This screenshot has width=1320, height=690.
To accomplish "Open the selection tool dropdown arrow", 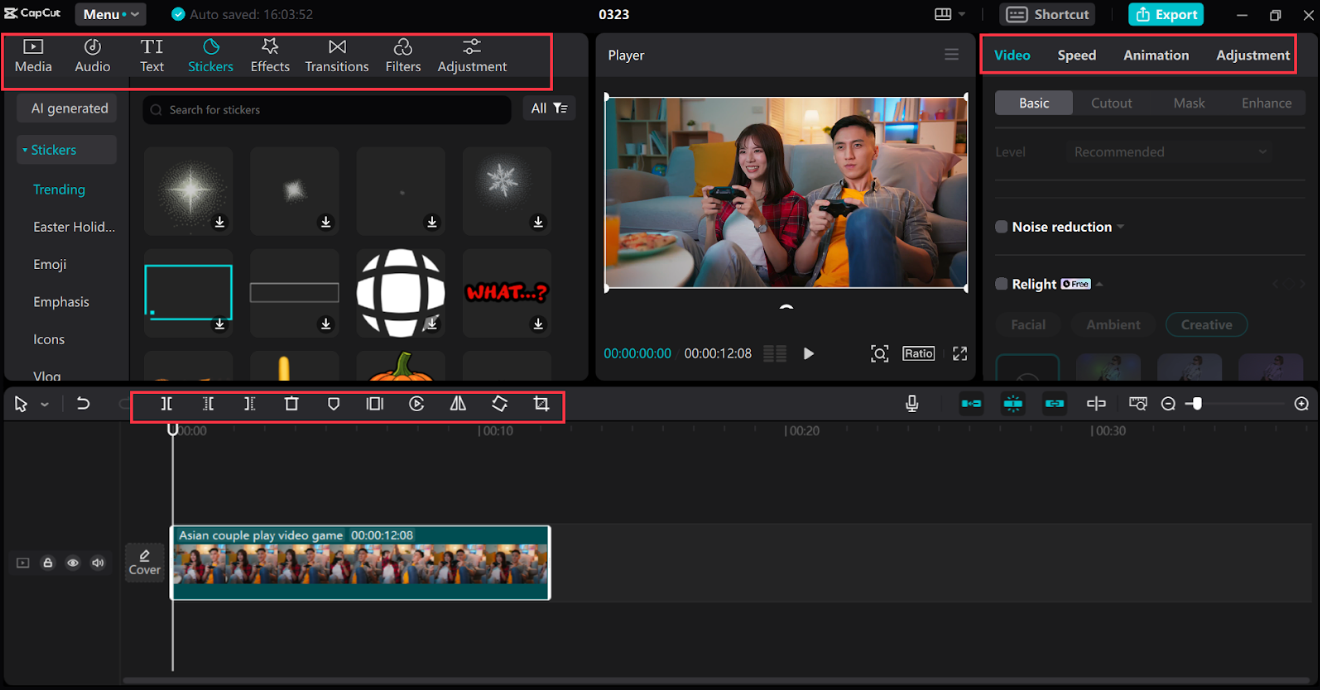I will click(44, 404).
